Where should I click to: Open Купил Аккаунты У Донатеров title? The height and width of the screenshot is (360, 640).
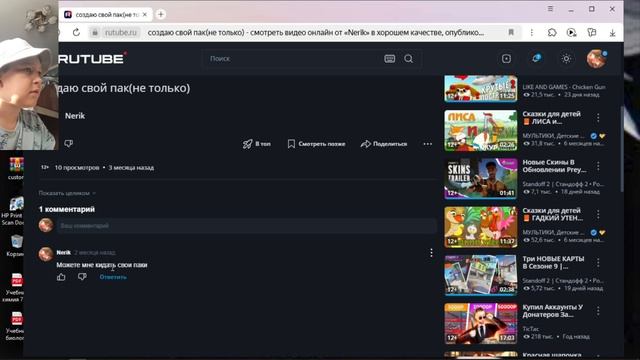553,311
